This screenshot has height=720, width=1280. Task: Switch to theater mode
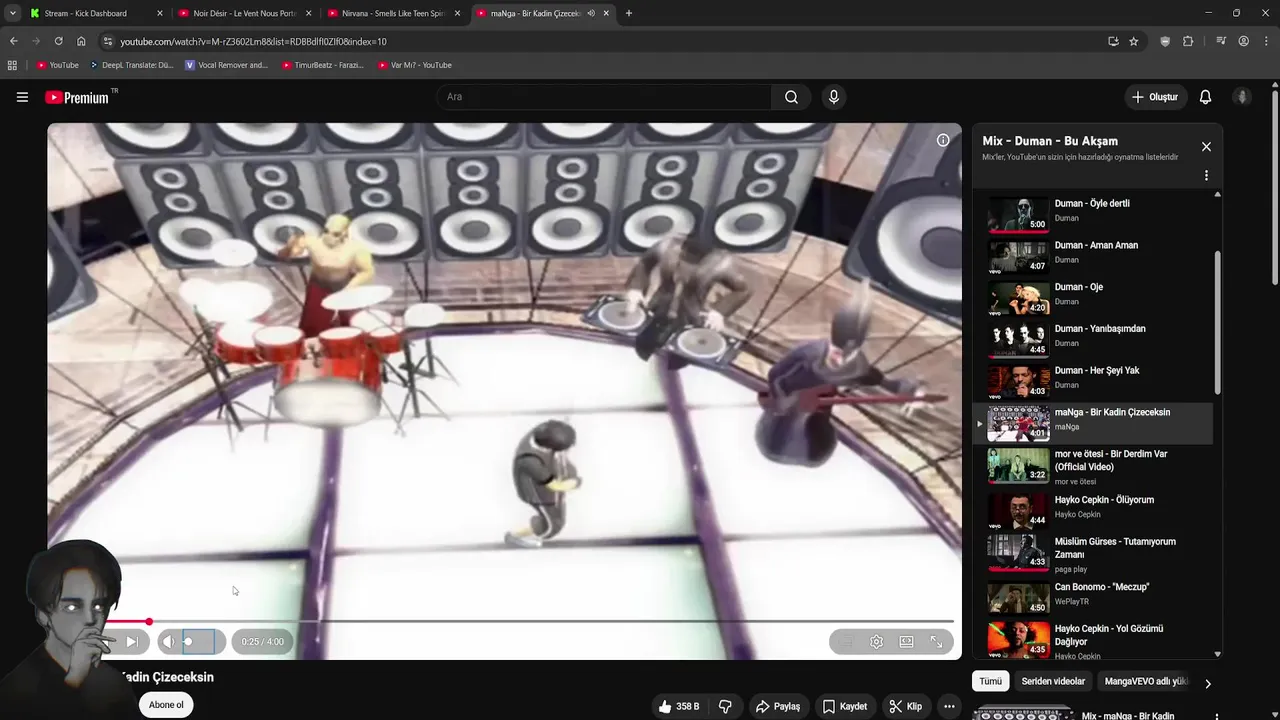tap(906, 642)
